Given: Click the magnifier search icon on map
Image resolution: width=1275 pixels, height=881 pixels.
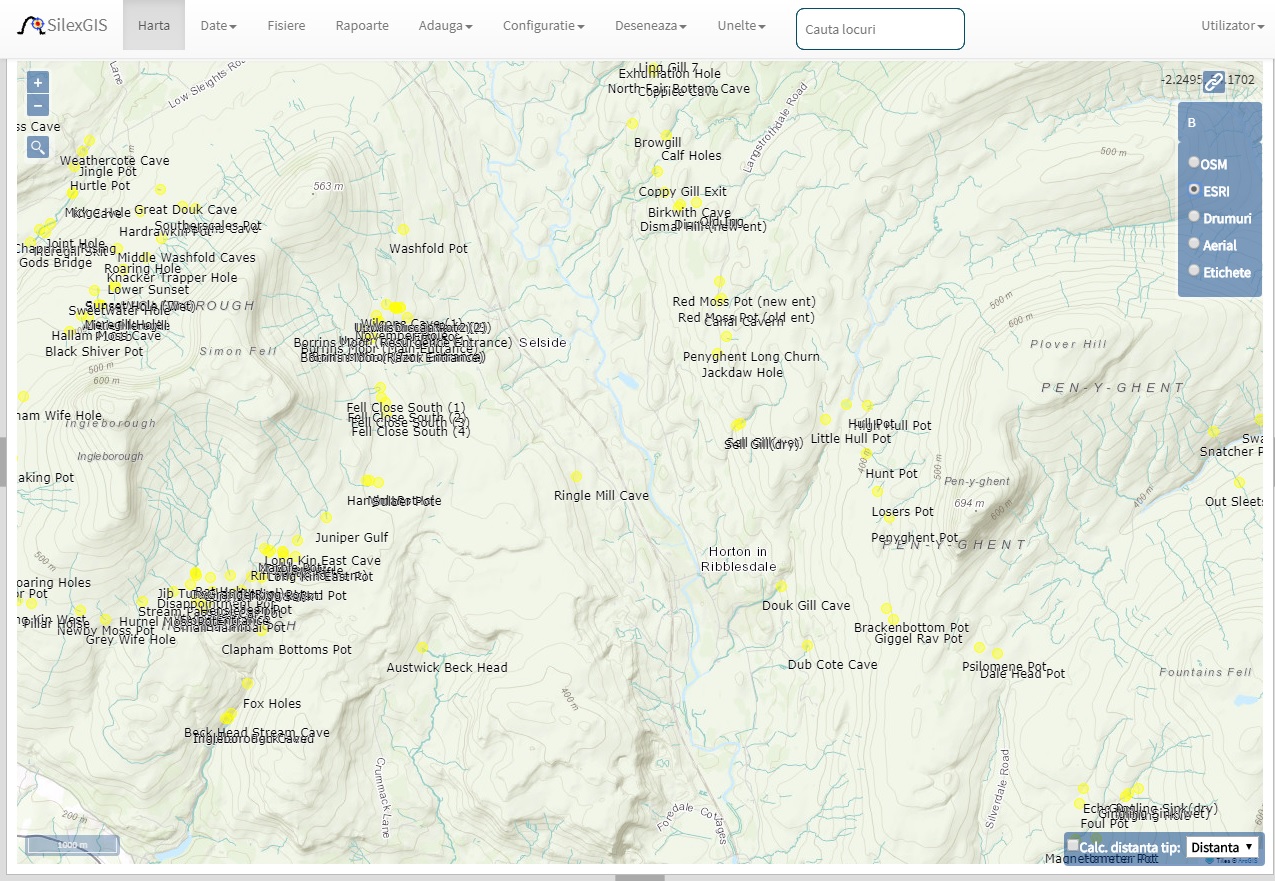Looking at the screenshot, I should pyautogui.click(x=38, y=148).
